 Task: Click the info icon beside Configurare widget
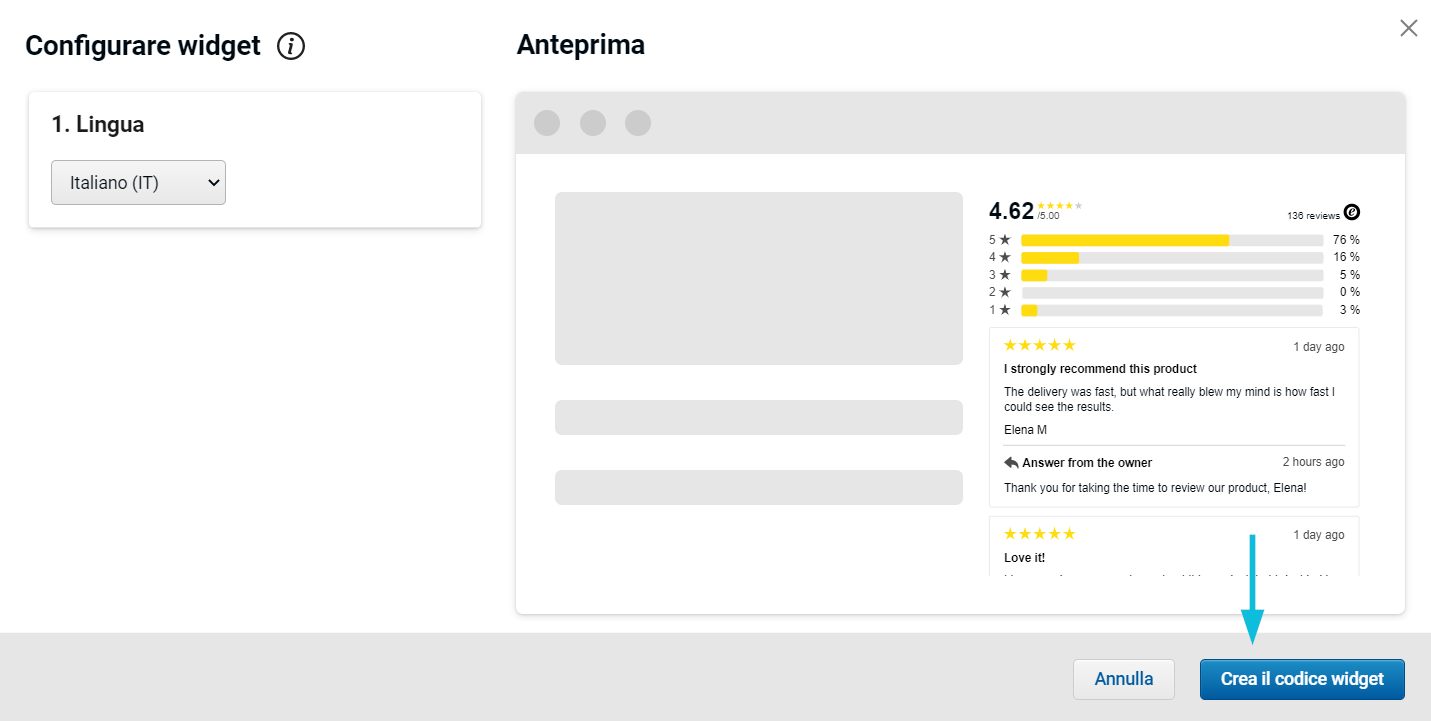(x=291, y=46)
